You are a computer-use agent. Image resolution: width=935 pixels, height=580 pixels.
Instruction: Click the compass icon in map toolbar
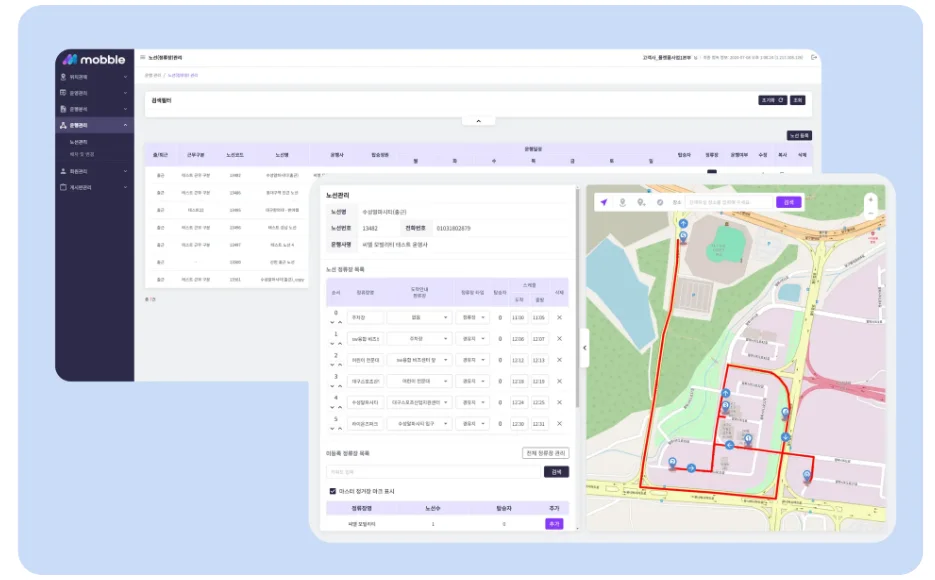(x=659, y=202)
